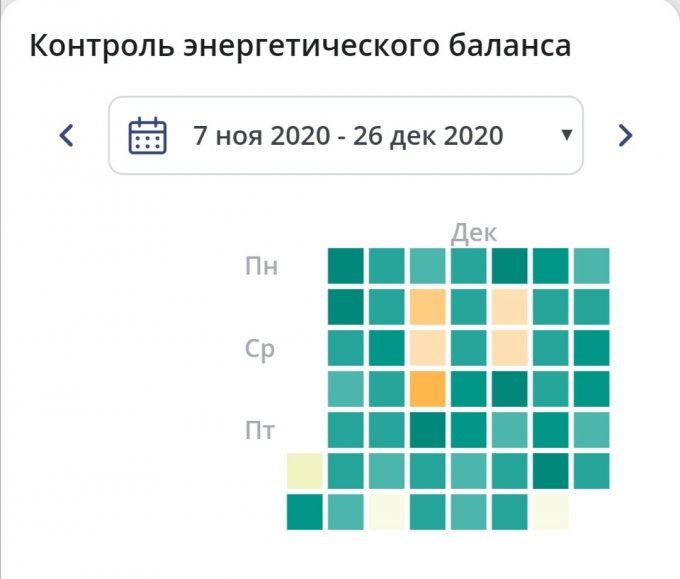Screen dimensions: 680x579
Task: Open the '7 ноя 2020 - 26 дек 2020' range
Action: pos(348,135)
